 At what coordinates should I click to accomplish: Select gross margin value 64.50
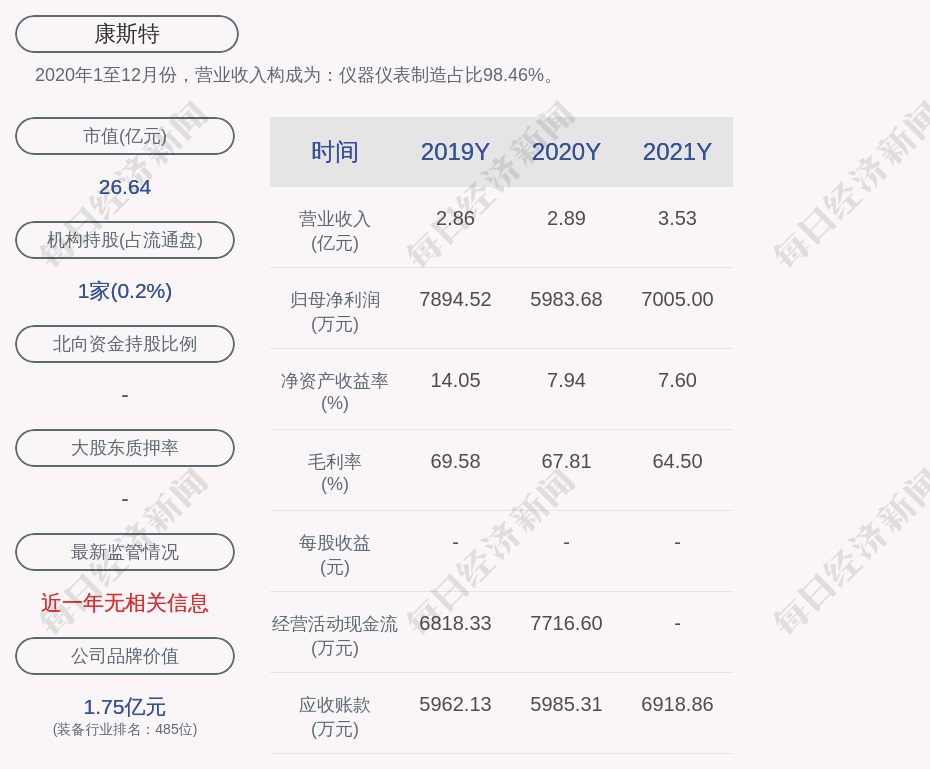(x=677, y=461)
